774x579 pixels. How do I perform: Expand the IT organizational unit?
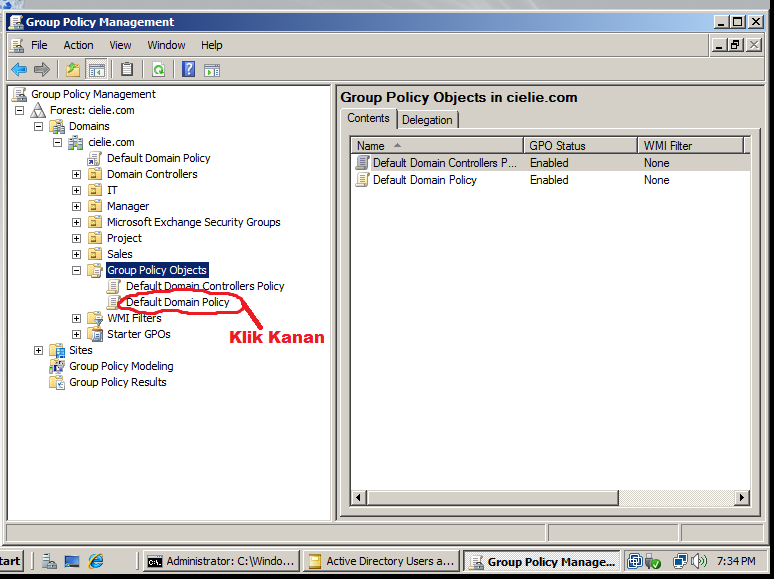coord(77,191)
